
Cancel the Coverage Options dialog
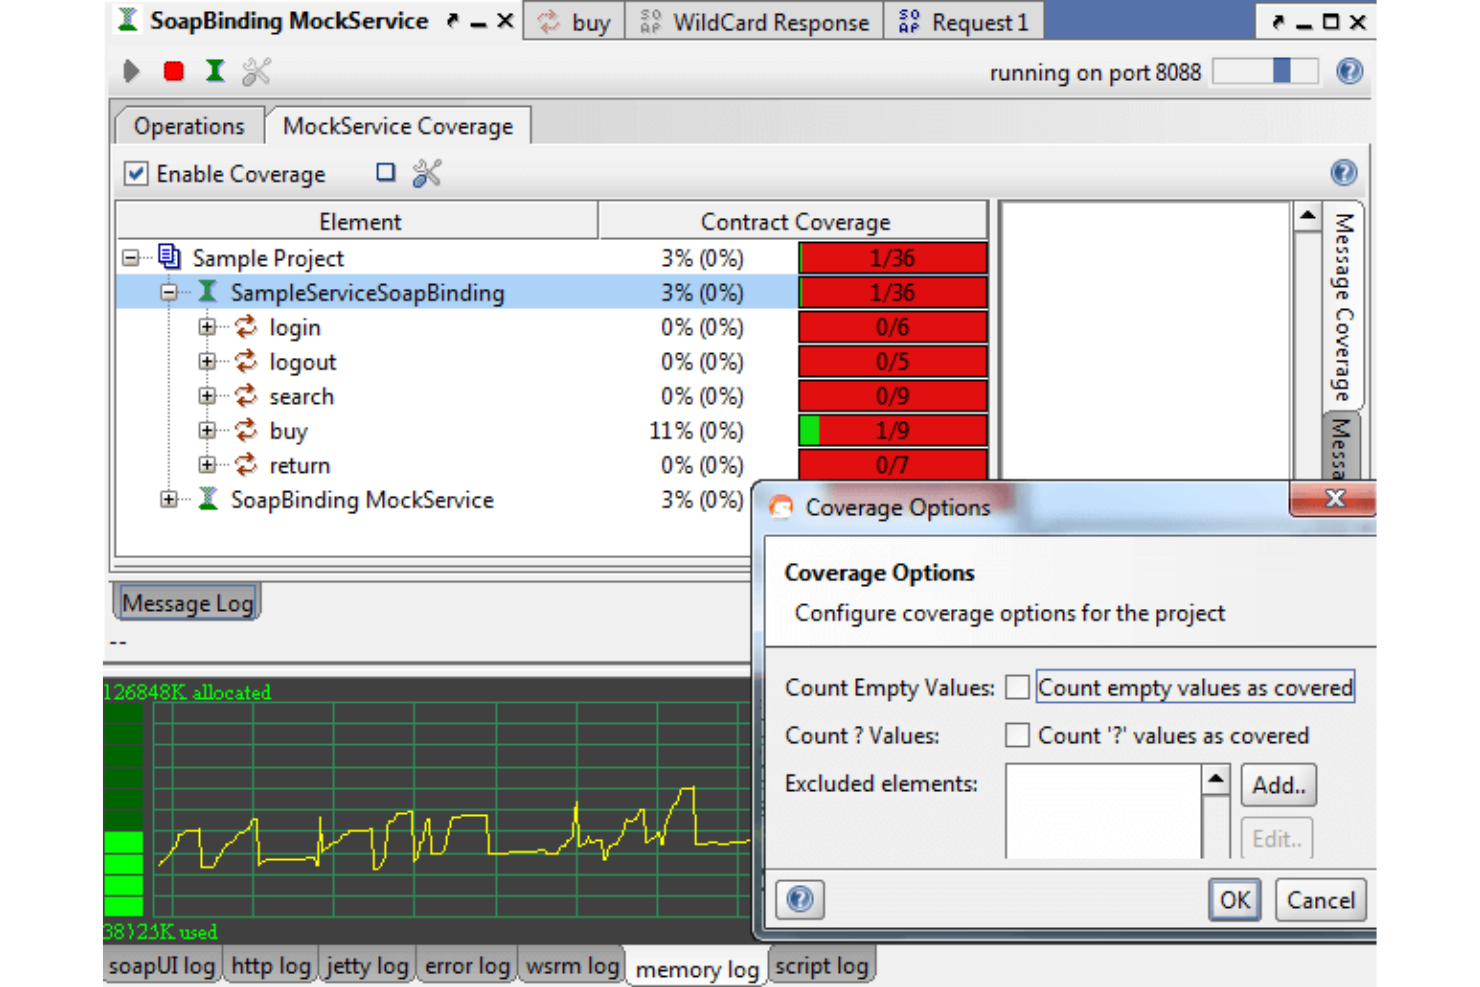pos(1320,899)
